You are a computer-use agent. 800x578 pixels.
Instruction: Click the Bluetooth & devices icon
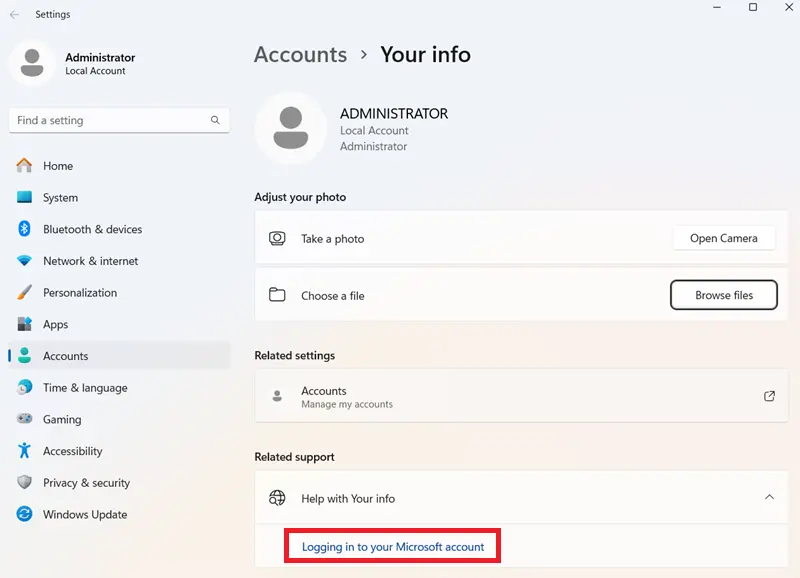click(x=24, y=229)
